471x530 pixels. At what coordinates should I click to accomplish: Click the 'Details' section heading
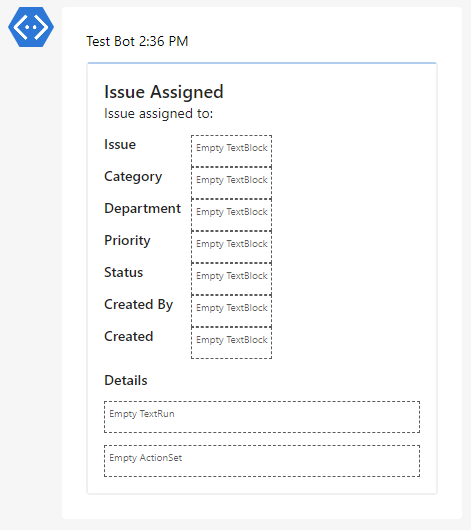click(x=126, y=380)
